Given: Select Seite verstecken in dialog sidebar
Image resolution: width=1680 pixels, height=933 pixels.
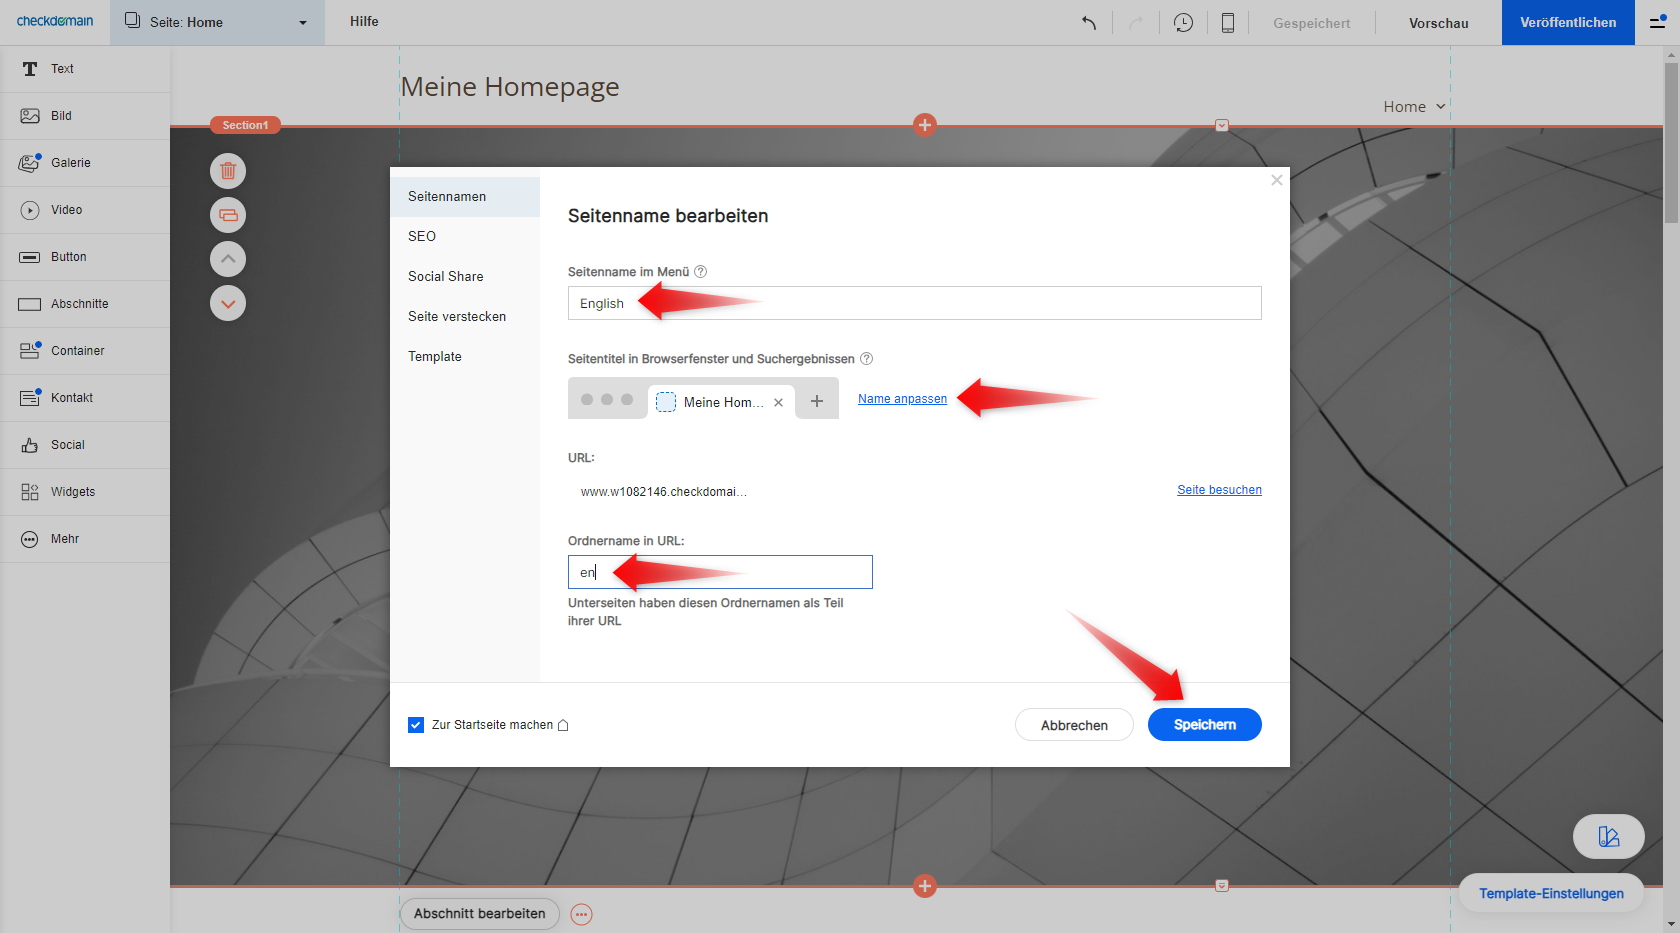Looking at the screenshot, I should click(457, 317).
